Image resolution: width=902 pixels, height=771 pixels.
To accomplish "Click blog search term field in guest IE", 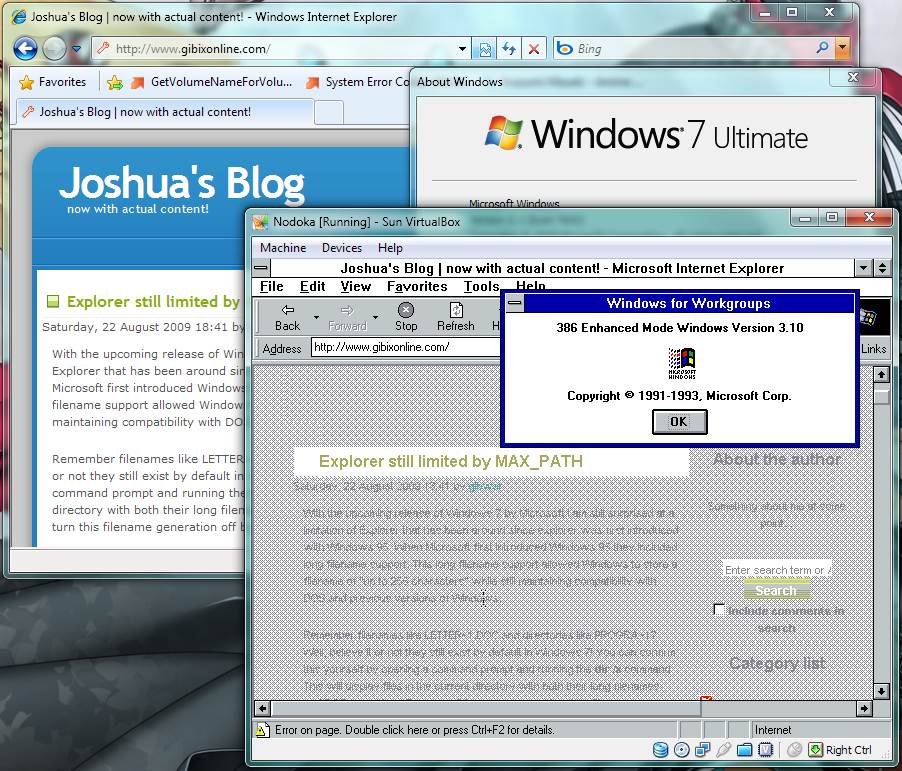I will tap(777, 570).
